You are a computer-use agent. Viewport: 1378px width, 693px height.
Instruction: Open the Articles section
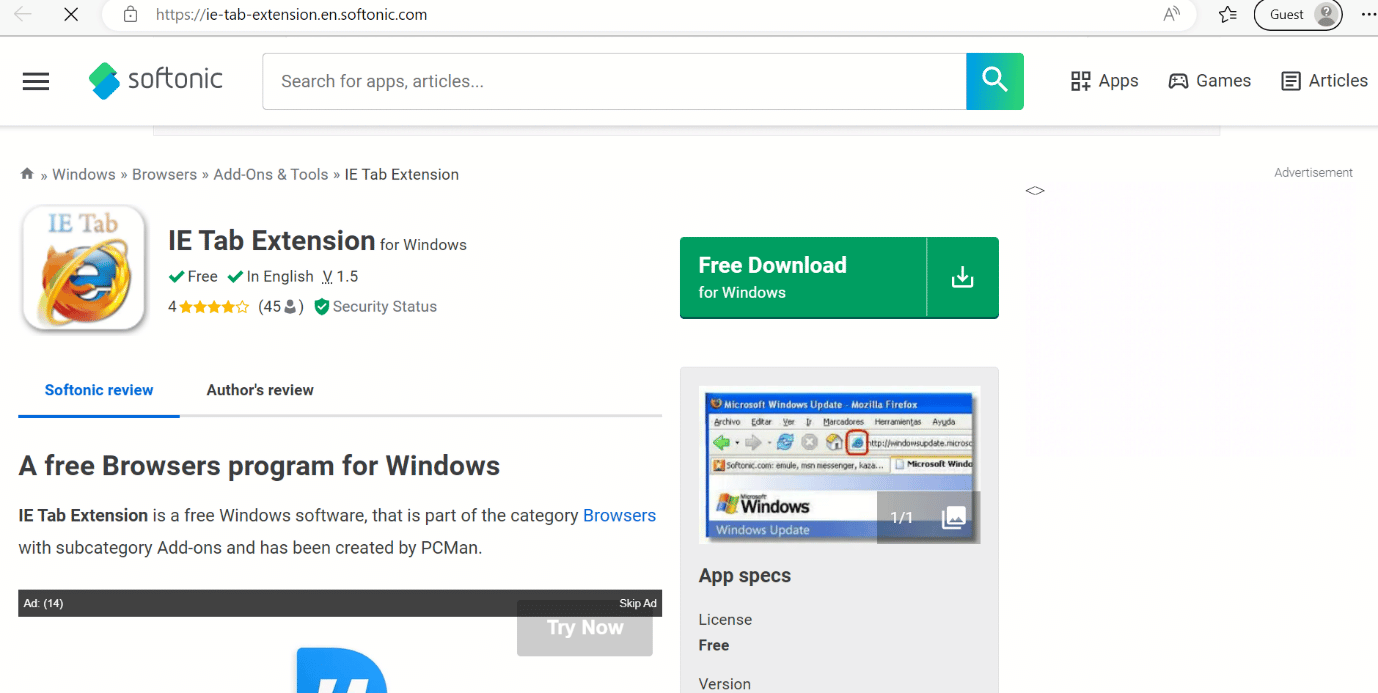[1324, 81]
